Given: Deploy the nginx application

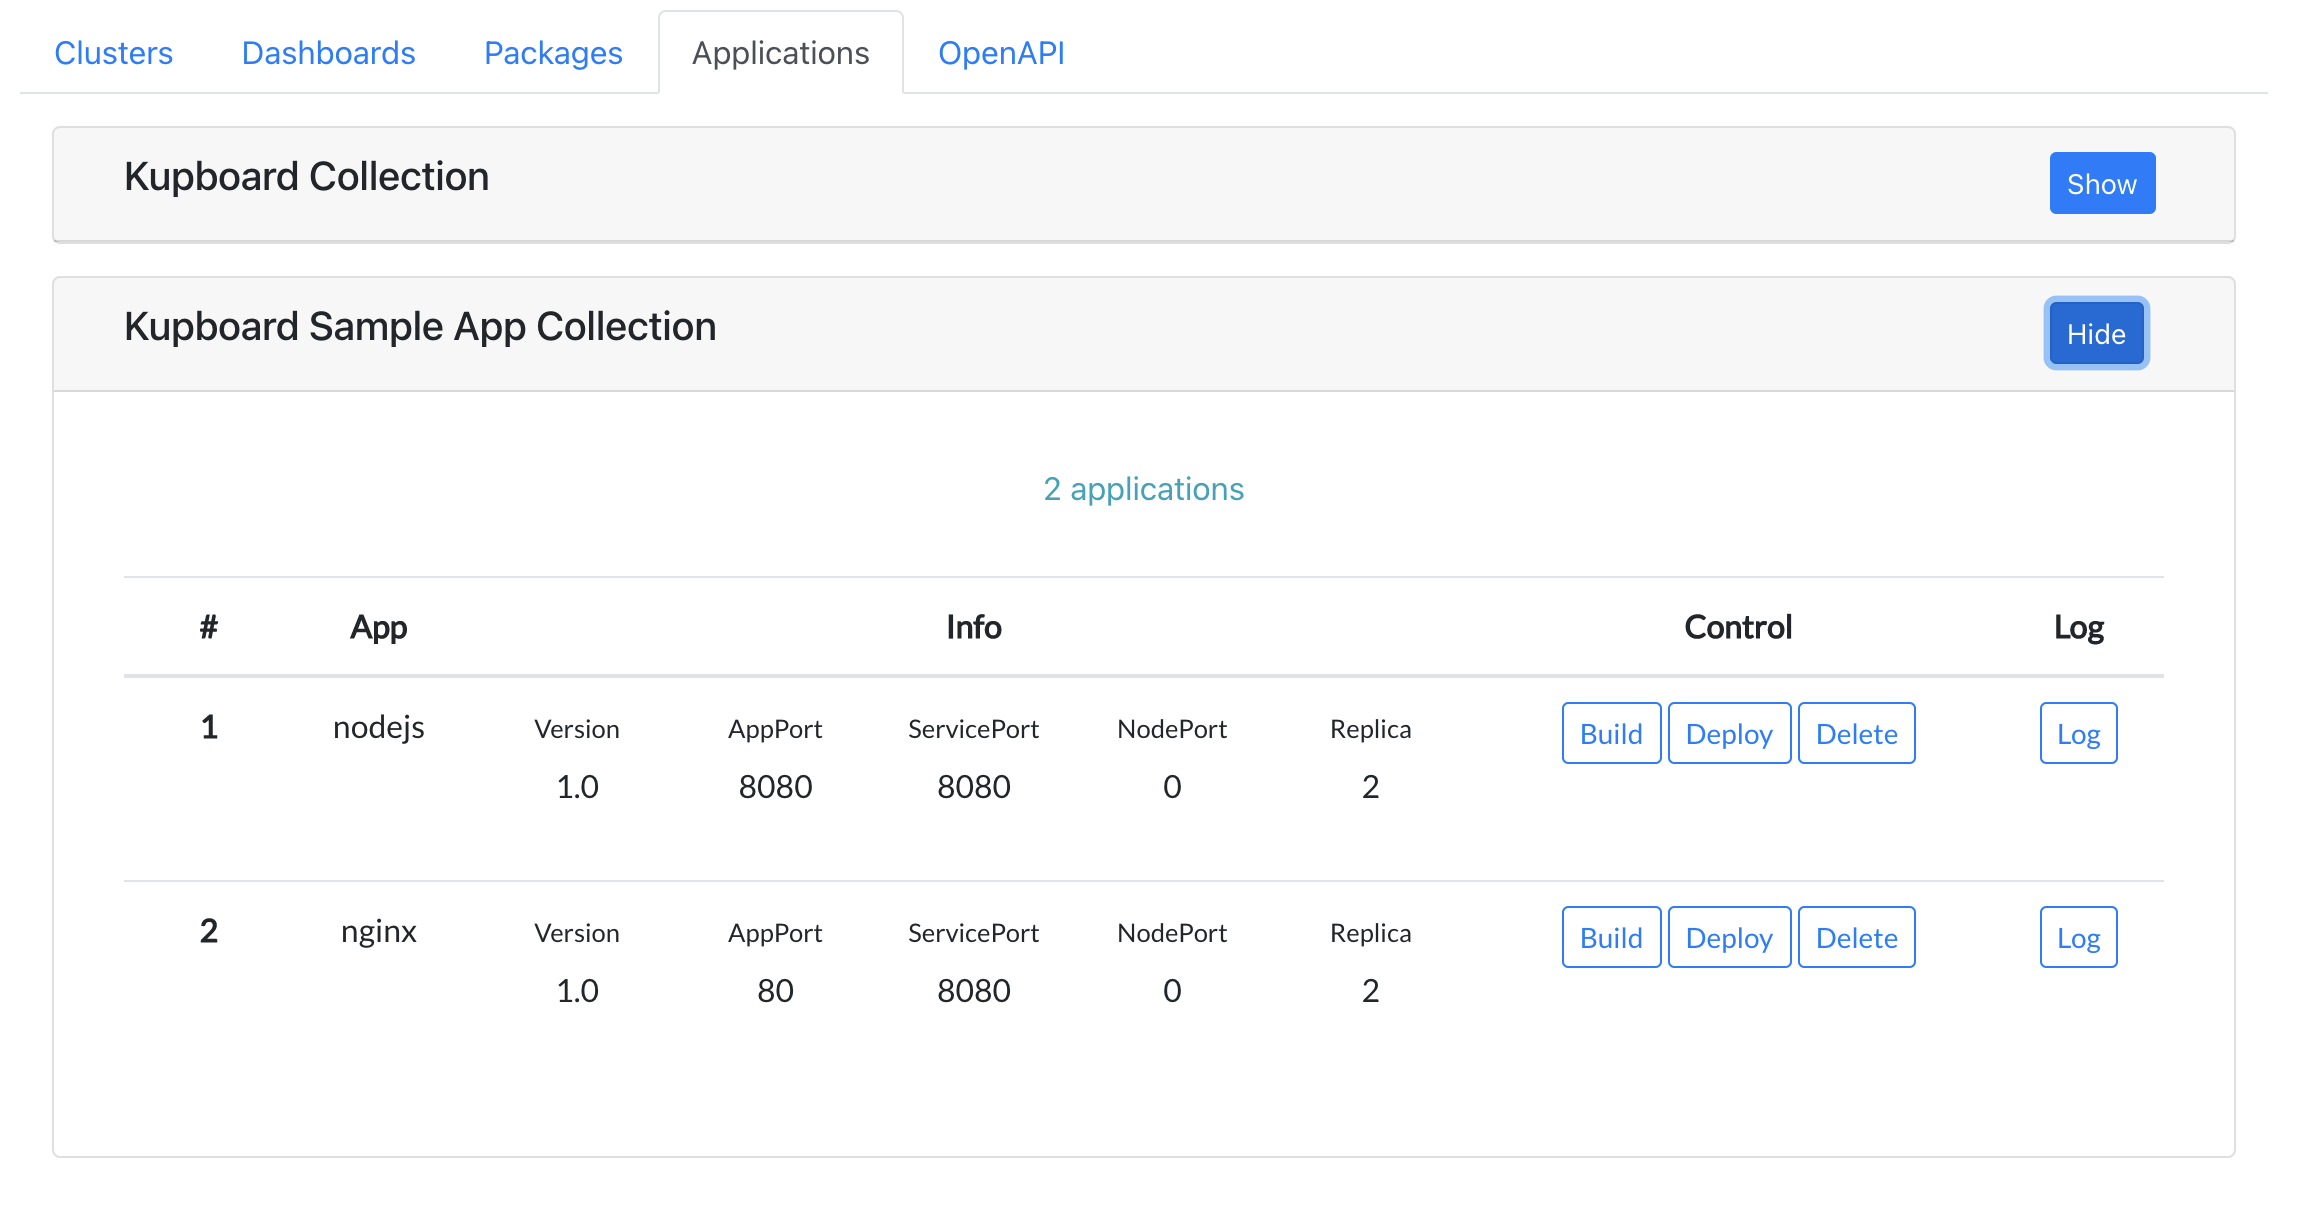Looking at the screenshot, I should (x=1729, y=937).
